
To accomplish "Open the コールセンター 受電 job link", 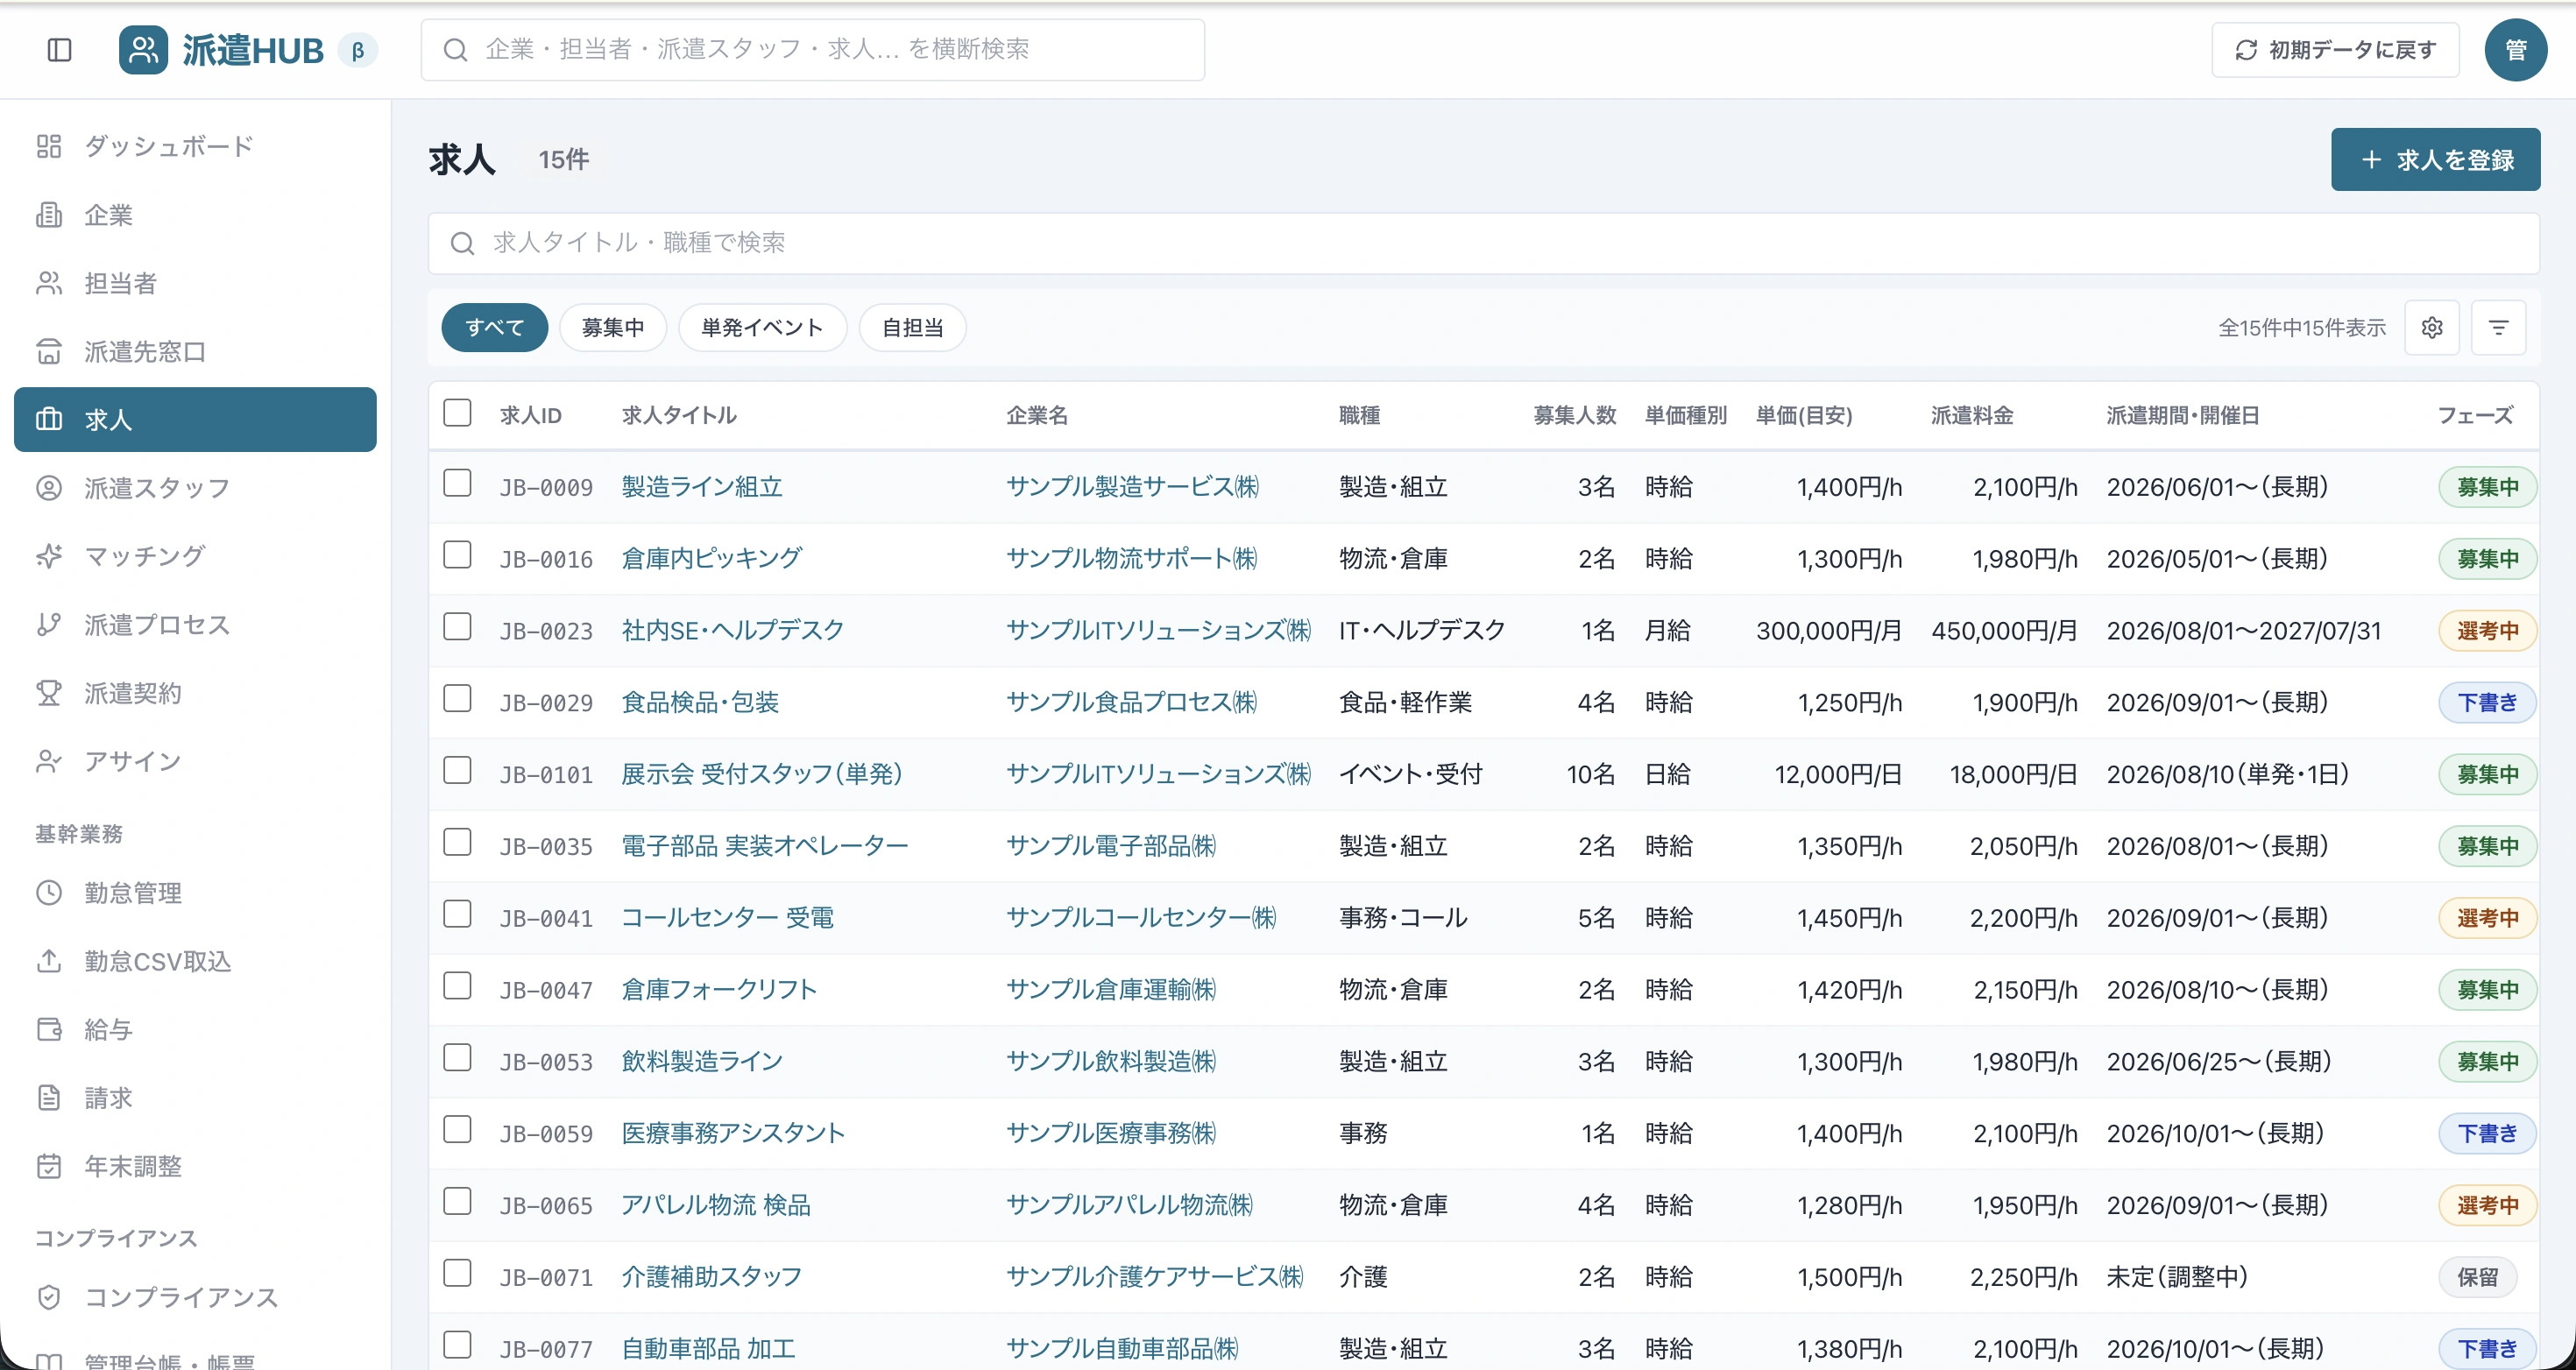I will [x=727, y=918].
